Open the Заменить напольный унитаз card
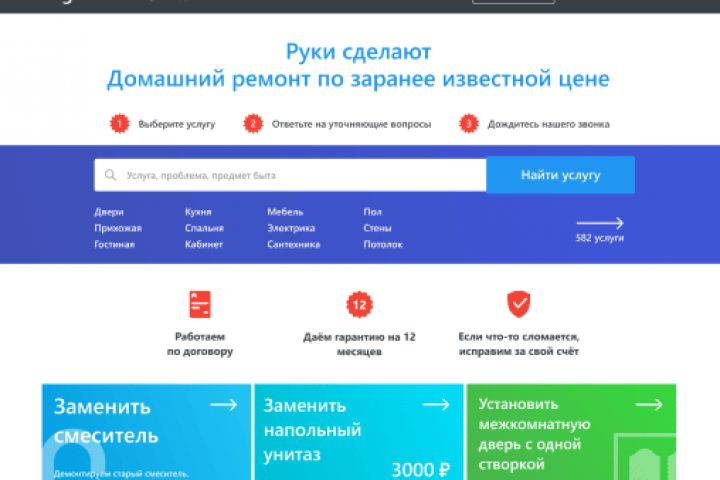720x480 pixels. point(359,432)
